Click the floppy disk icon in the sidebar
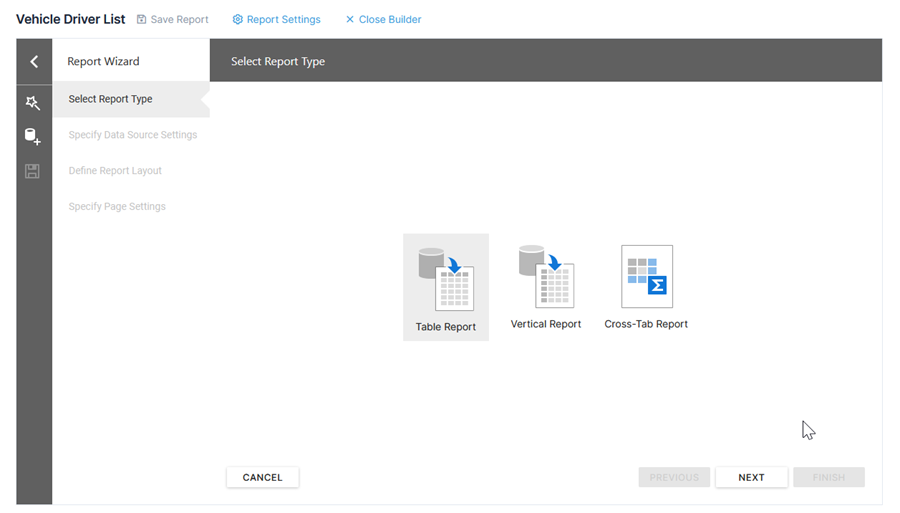The width and height of the screenshot is (900, 513). pos(33,171)
